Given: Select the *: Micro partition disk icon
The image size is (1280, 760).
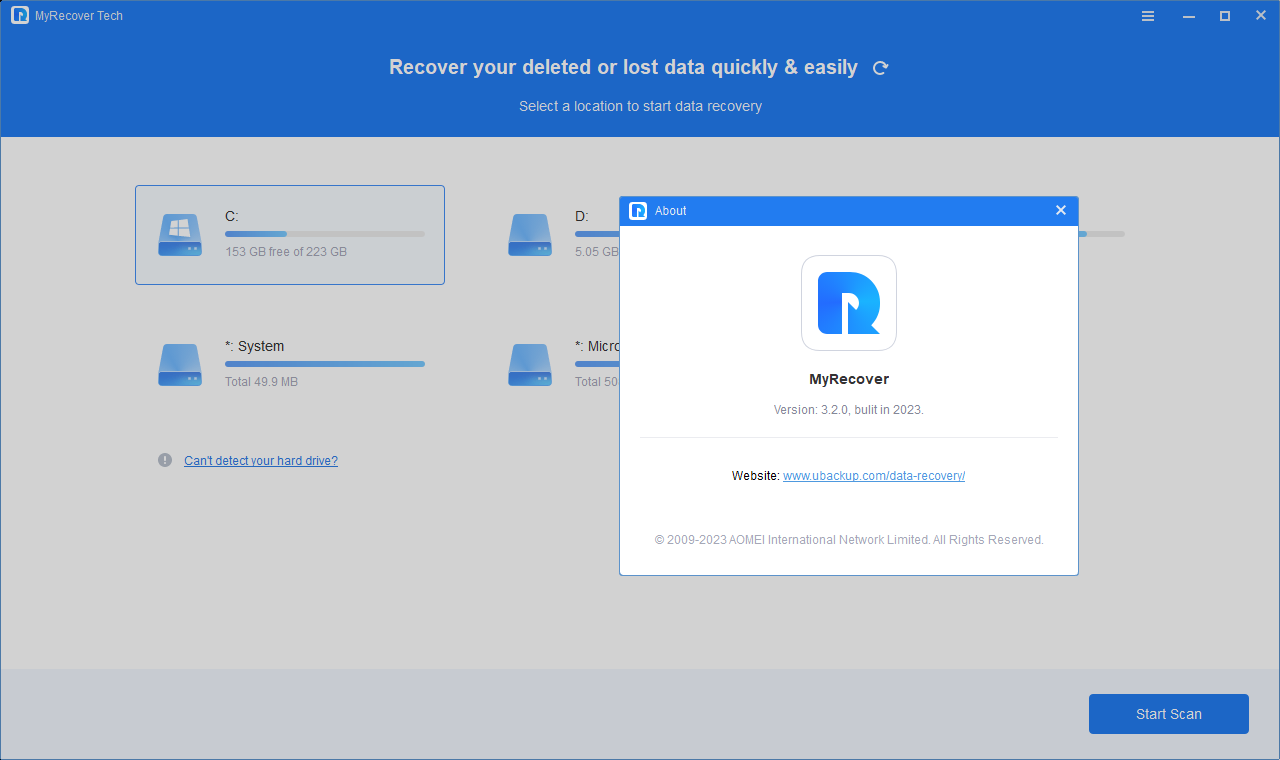Looking at the screenshot, I should pos(530,365).
